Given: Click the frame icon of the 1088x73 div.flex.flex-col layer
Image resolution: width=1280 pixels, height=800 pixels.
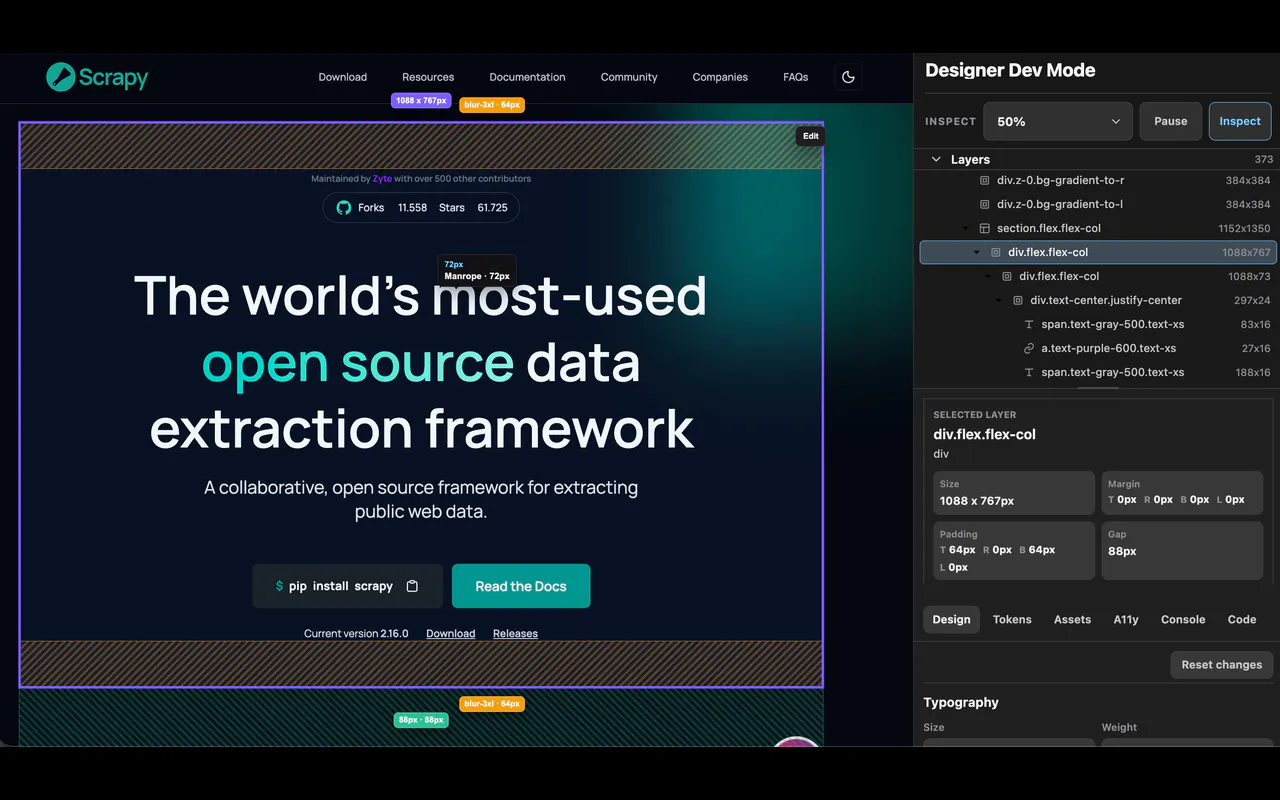Looking at the screenshot, I should 1007,277.
